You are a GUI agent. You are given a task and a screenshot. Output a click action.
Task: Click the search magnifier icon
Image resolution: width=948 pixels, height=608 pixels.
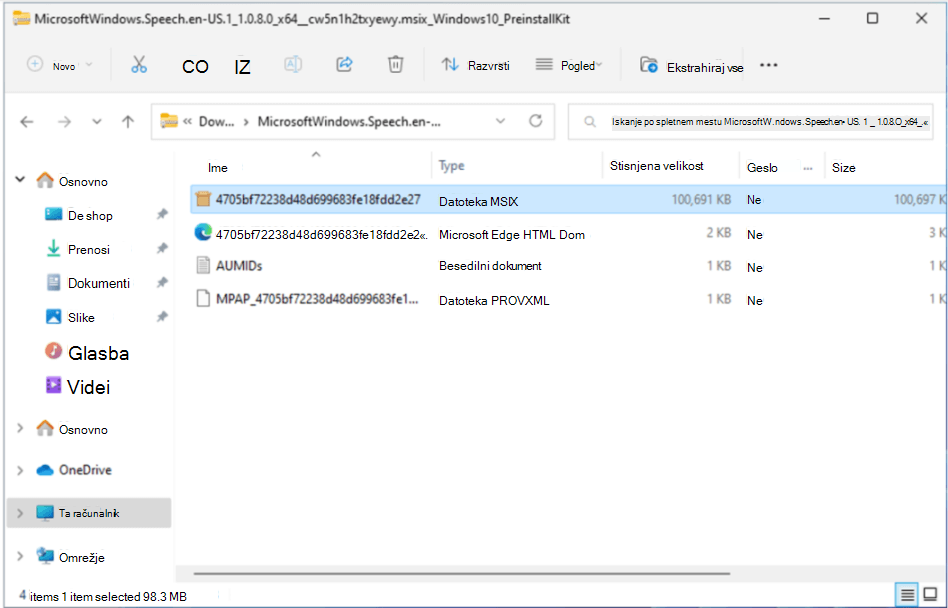click(590, 122)
